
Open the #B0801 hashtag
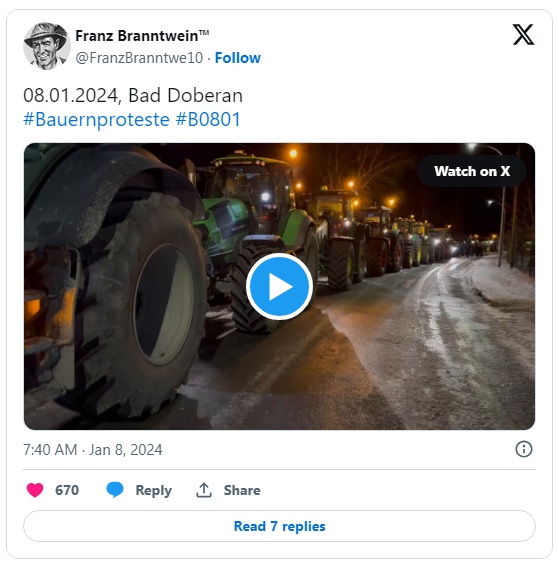point(208,119)
